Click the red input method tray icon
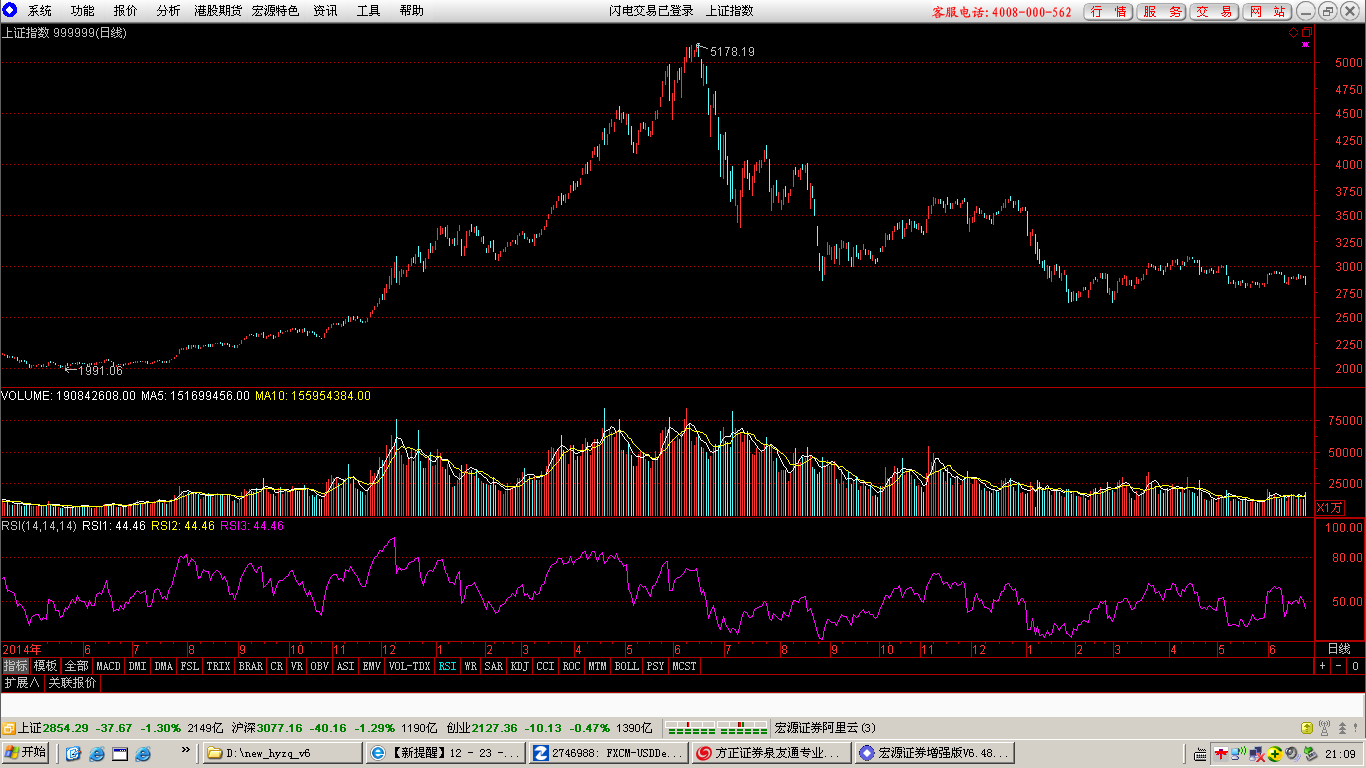The image size is (1366, 768). click(x=1221, y=753)
